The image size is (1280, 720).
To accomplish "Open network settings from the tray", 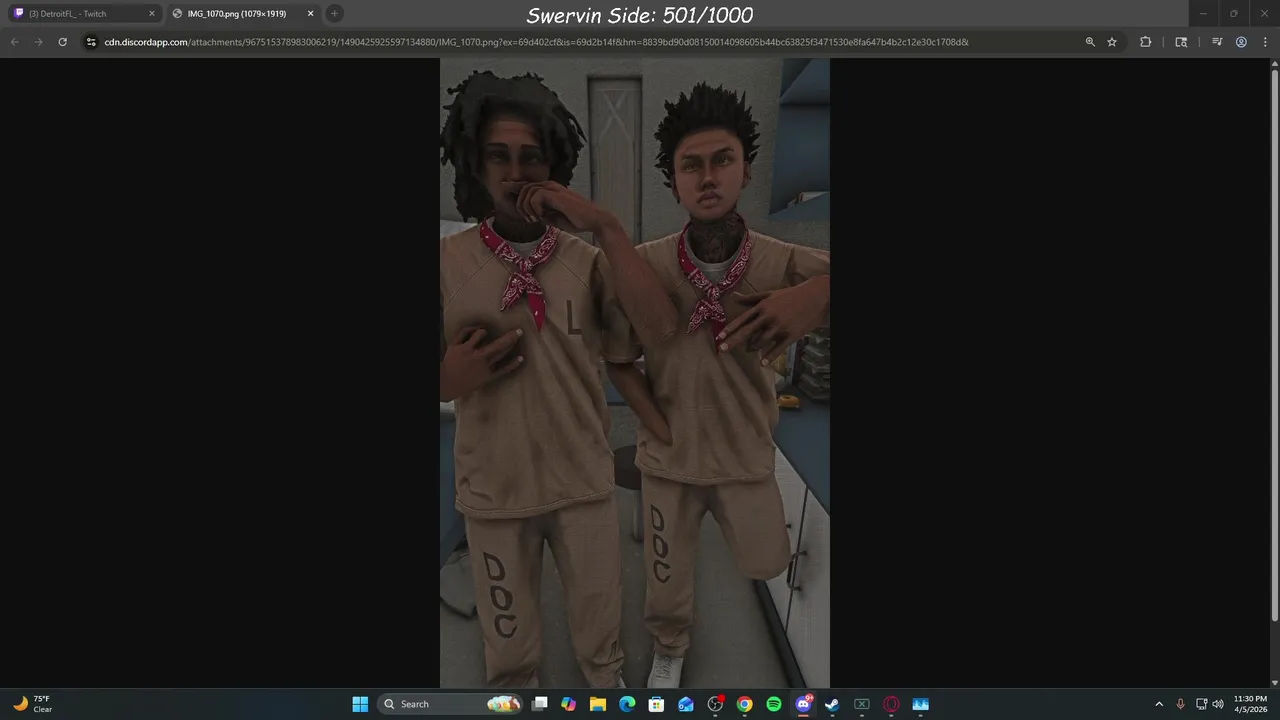I will [x=1202, y=704].
